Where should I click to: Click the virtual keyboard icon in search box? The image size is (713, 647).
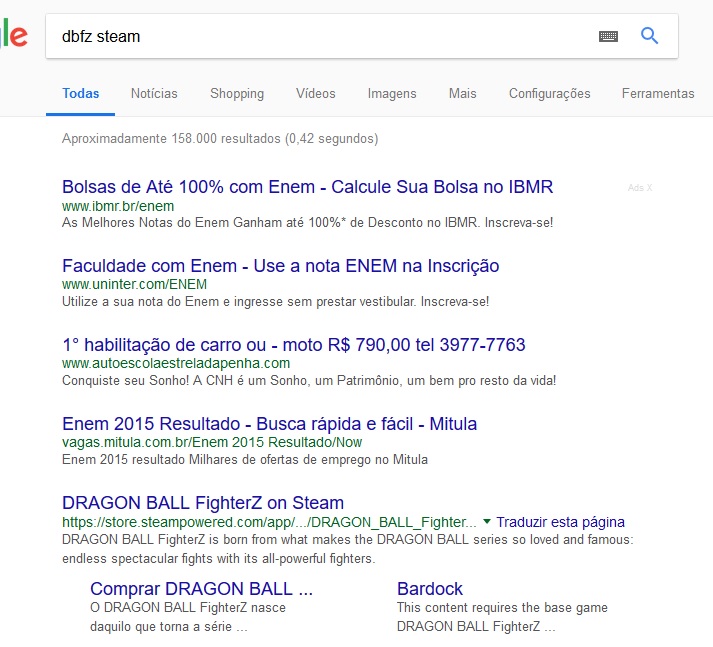point(608,36)
